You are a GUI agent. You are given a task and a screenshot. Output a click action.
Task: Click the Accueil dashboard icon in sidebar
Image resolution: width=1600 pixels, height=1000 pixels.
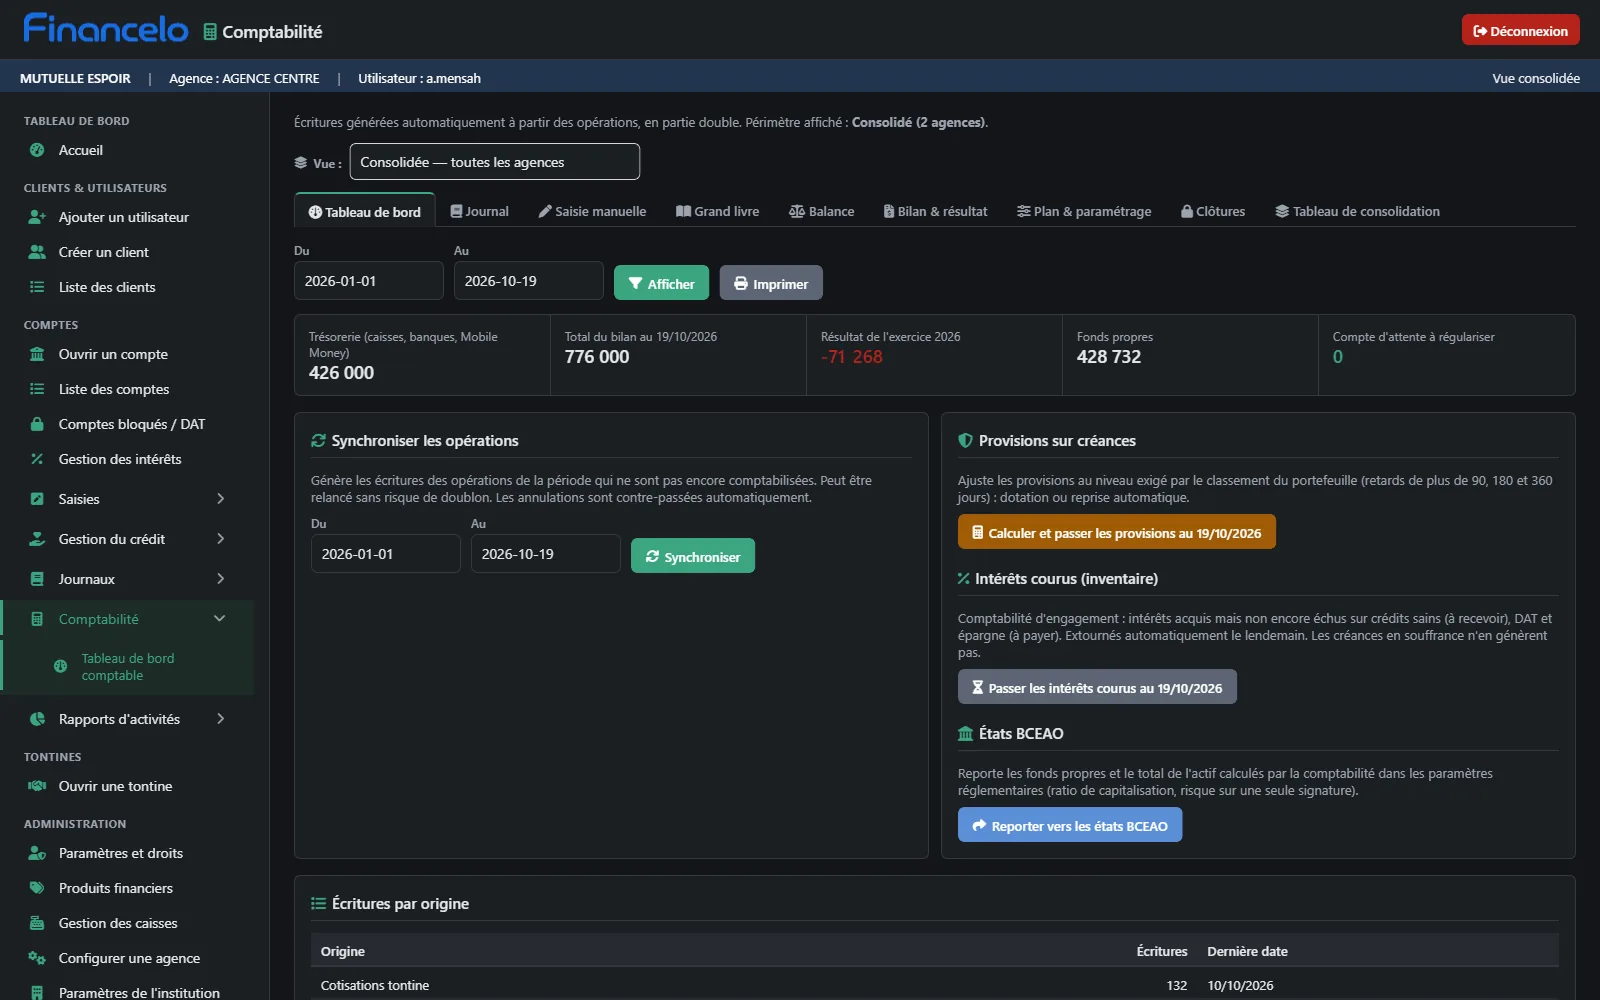(37, 150)
